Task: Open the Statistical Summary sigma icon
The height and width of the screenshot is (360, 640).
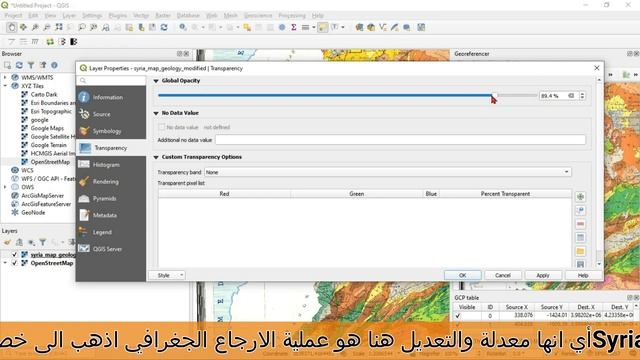Action: click(293, 27)
